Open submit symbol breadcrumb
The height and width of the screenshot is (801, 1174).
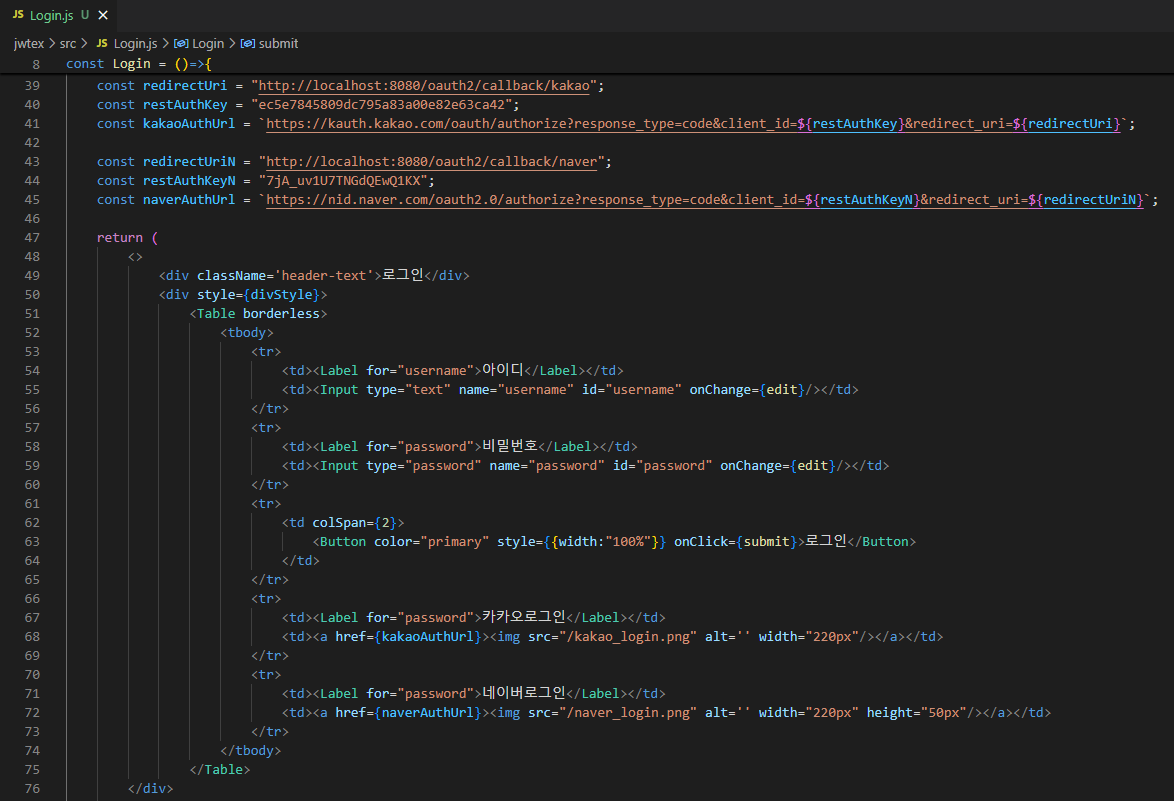click(x=279, y=43)
